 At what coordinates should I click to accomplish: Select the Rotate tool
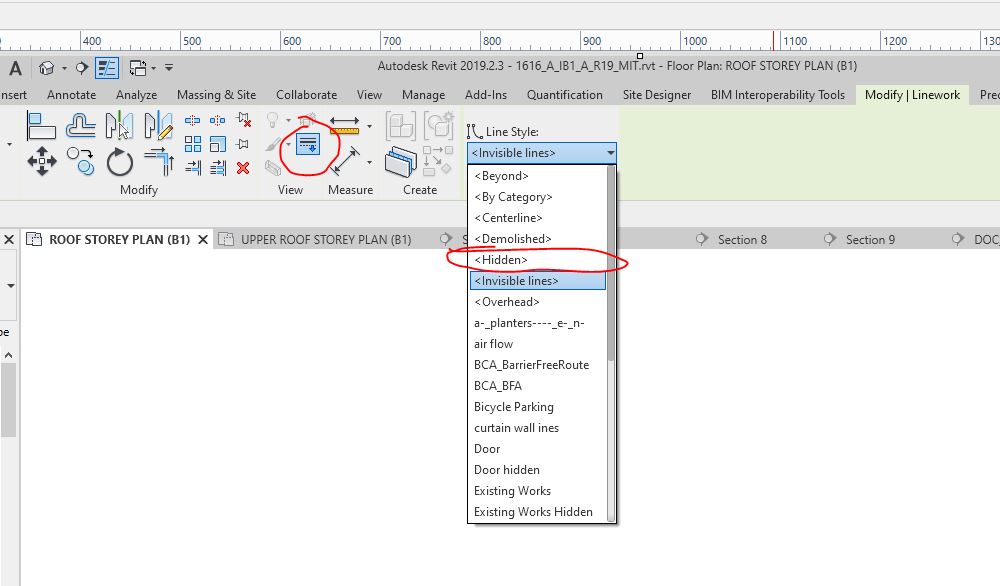(x=118, y=162)
